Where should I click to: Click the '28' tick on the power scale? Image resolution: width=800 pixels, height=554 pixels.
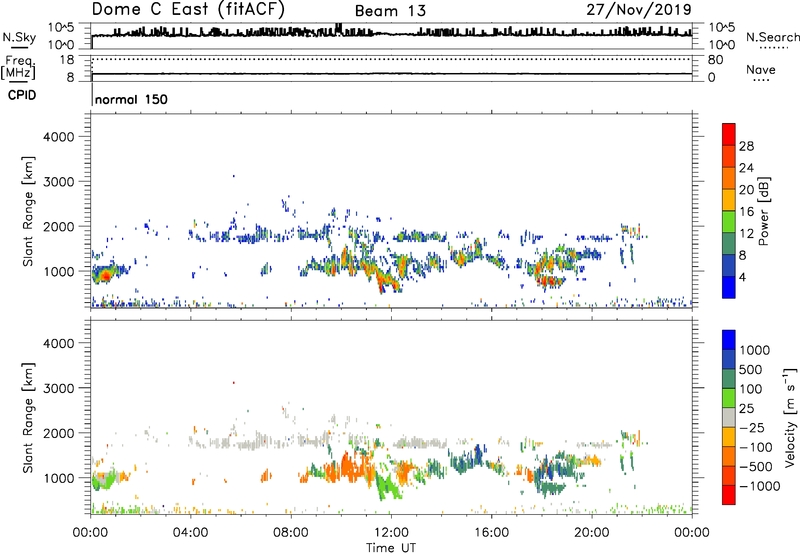[746, 146]
